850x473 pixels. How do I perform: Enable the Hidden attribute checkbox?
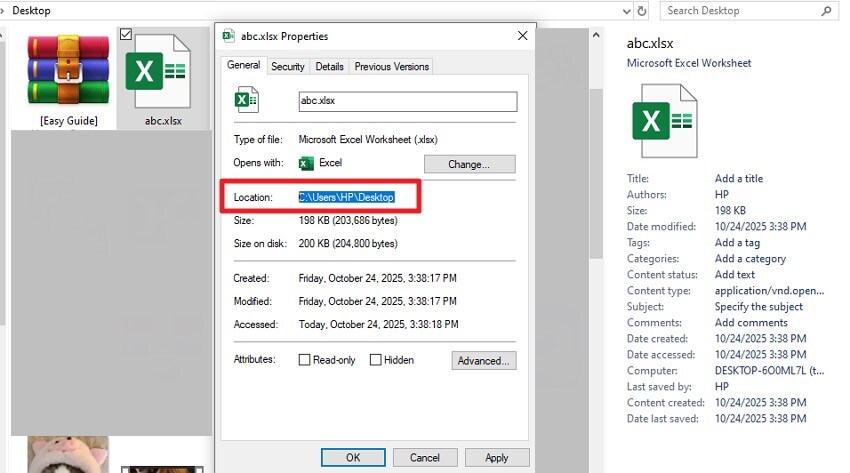[x=375, y=360]
